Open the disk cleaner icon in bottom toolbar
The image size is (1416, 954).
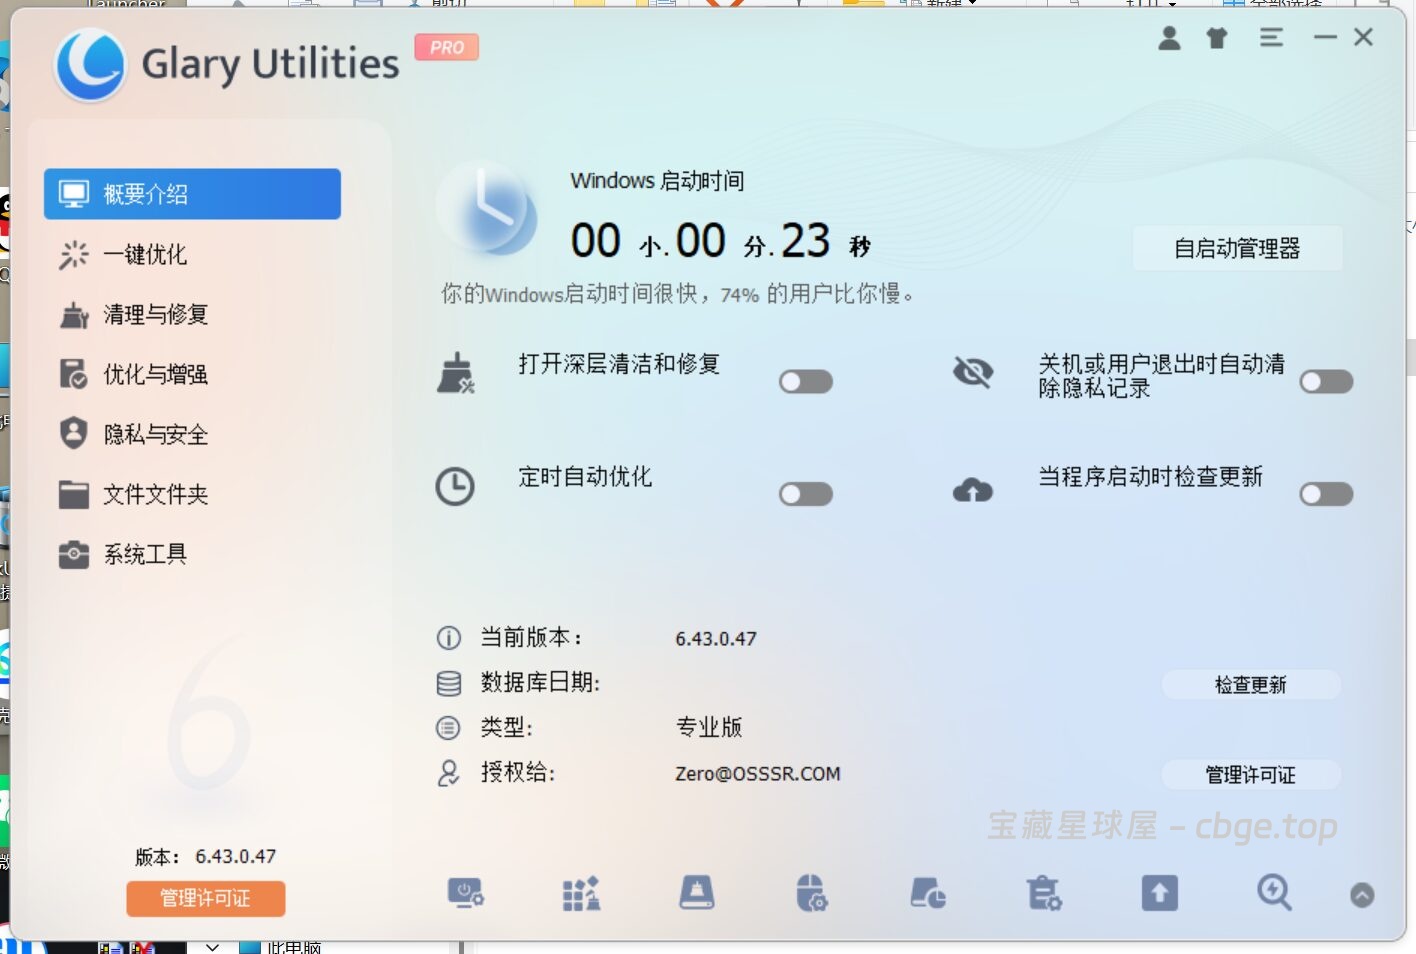click(697, 893)
